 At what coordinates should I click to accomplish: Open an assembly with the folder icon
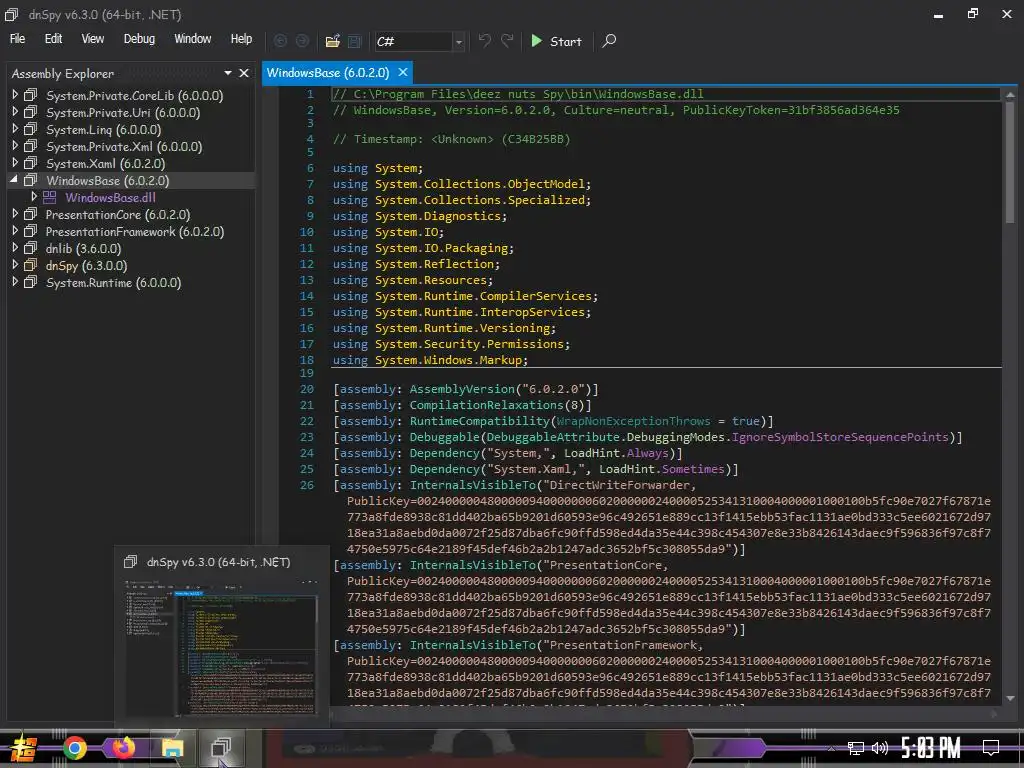tap(332, 41)
